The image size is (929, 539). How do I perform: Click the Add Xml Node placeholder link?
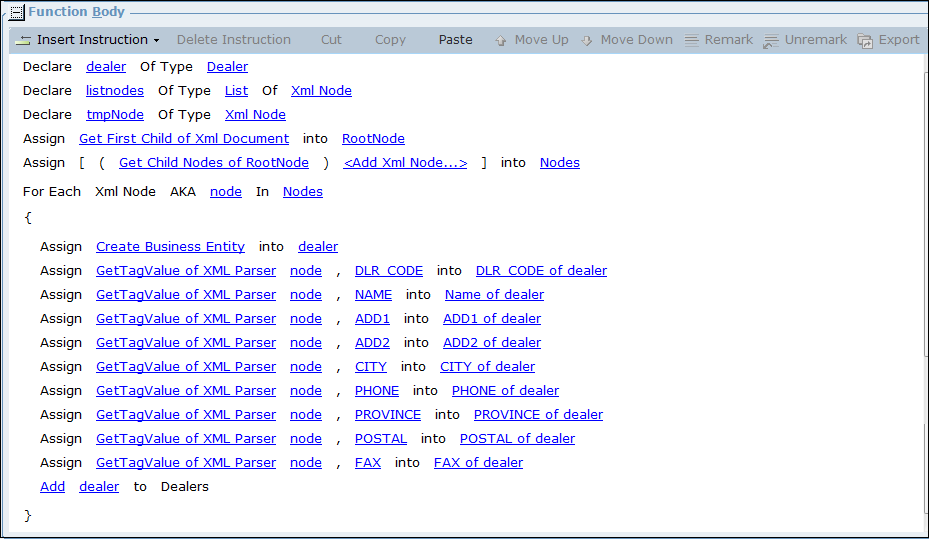tap(405, 163)
